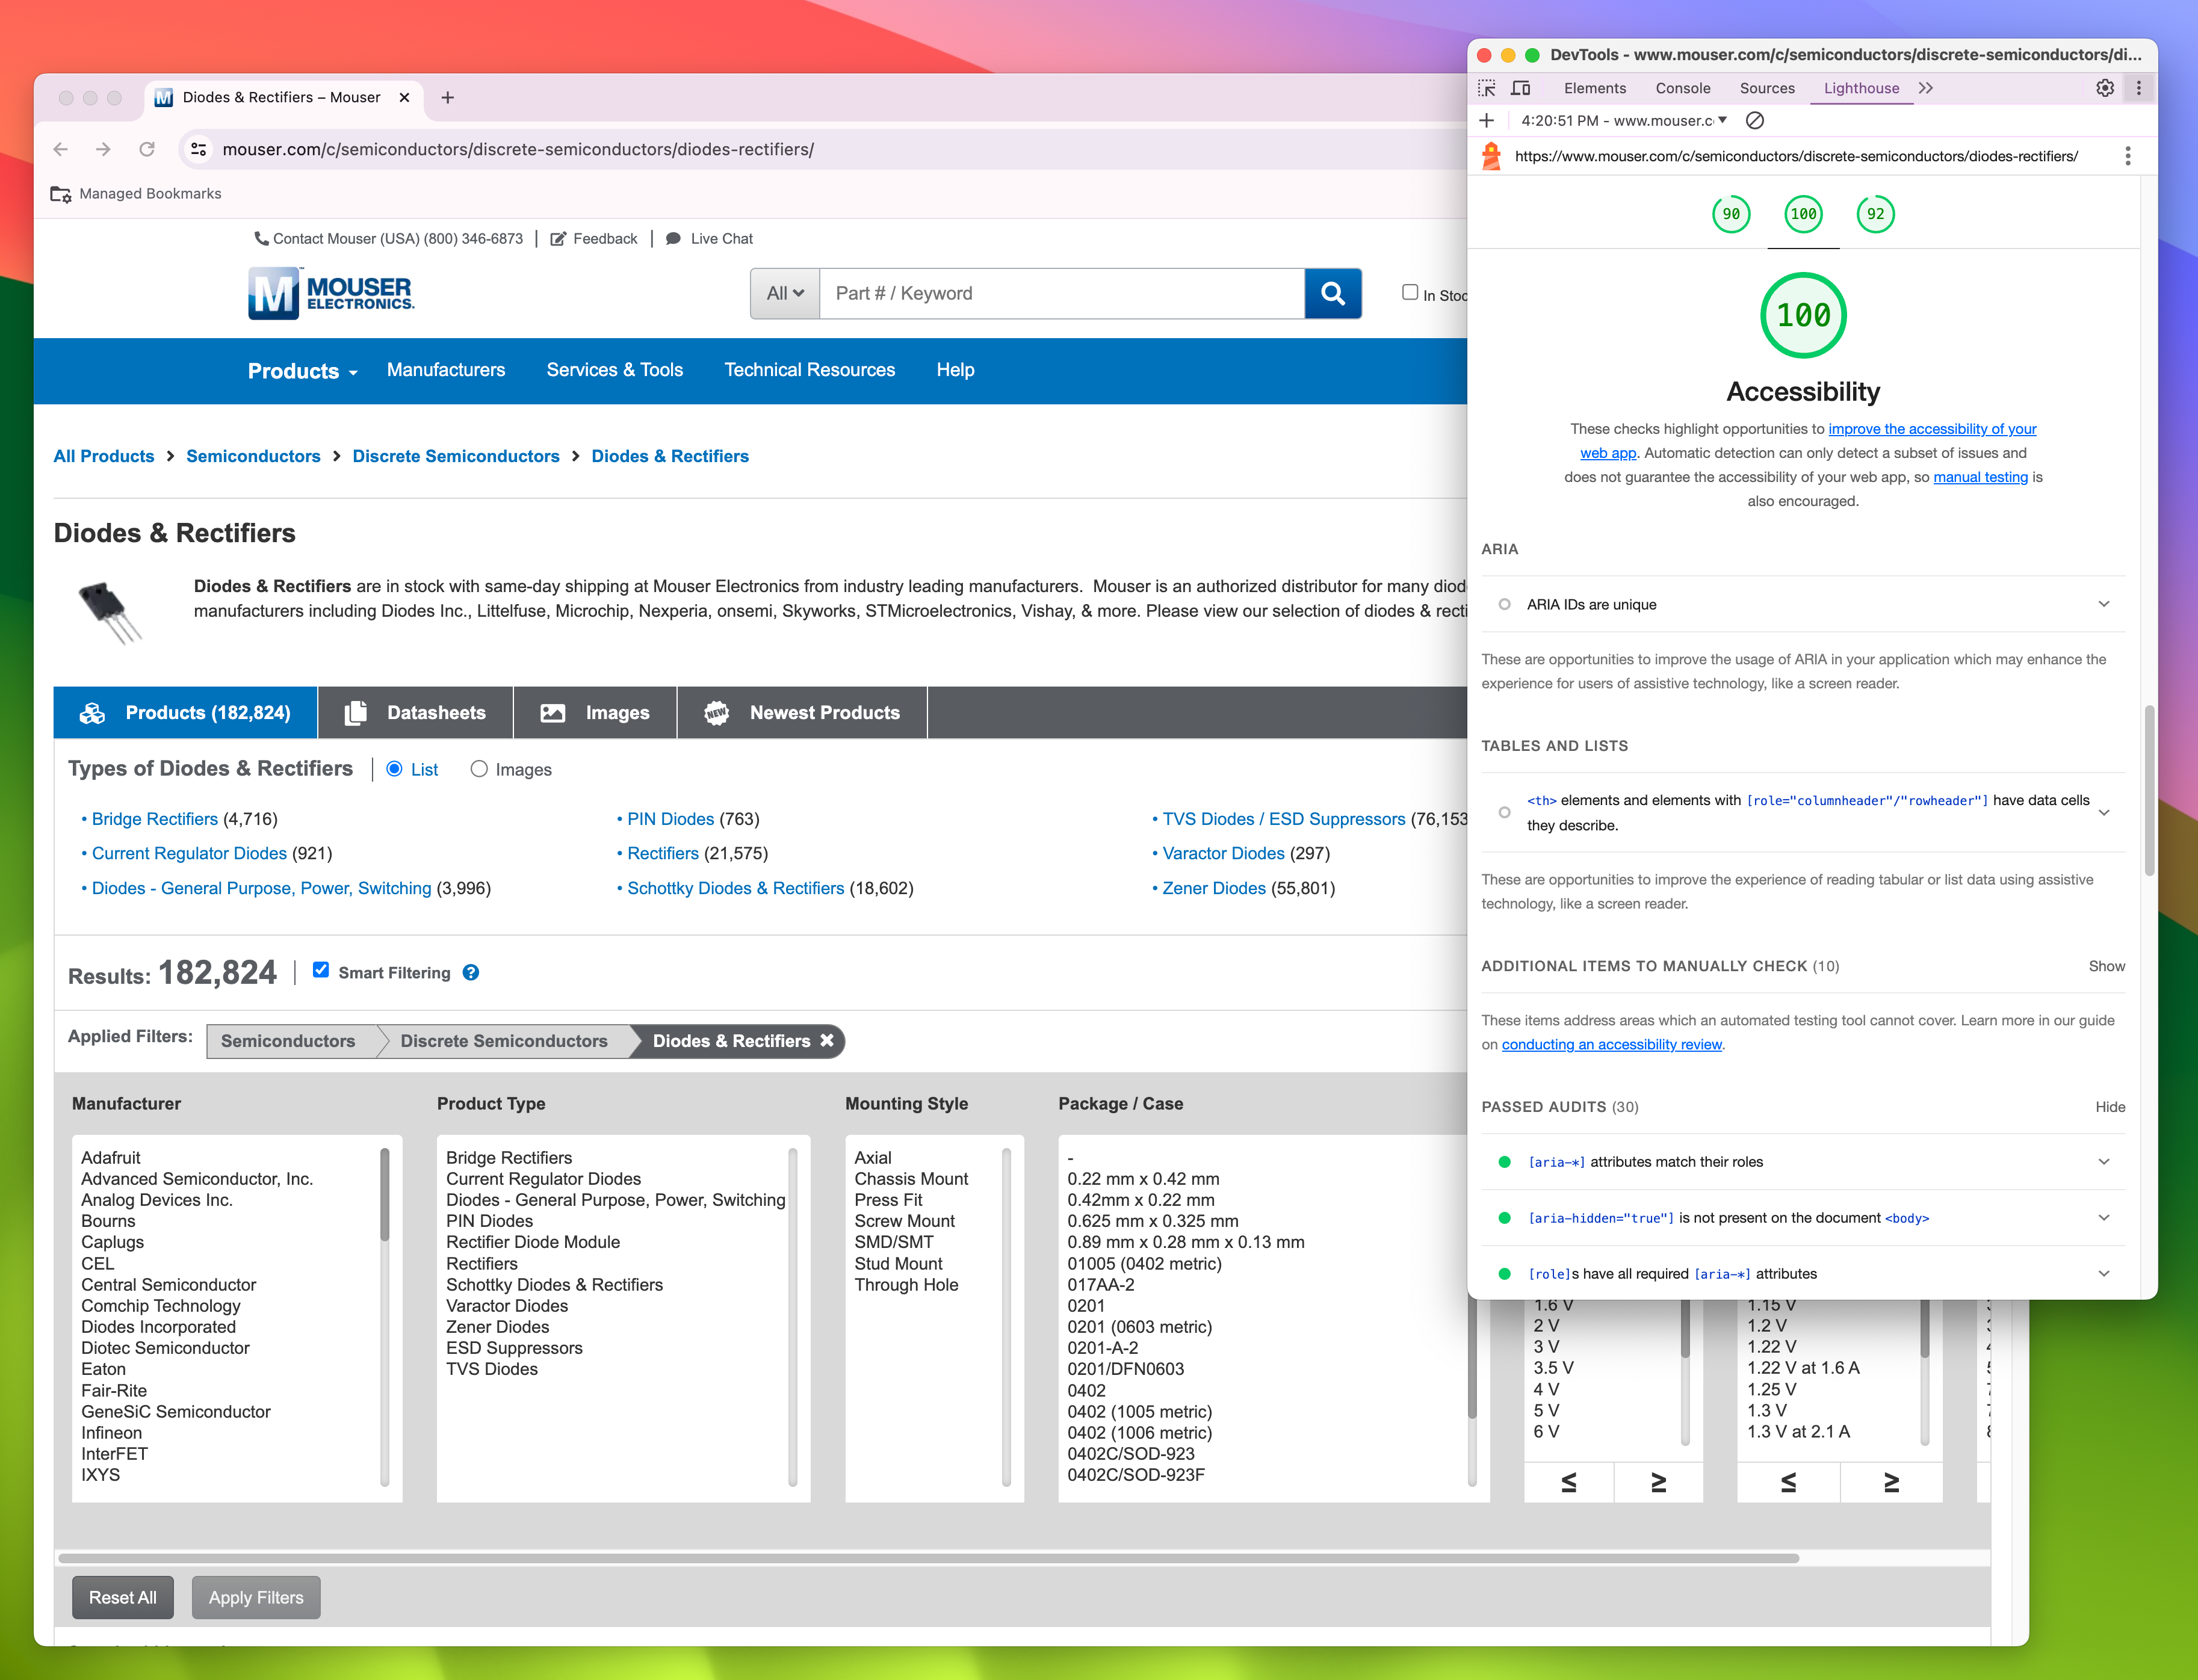The height and width of the screenshot is (1680, 2198).
Task: Open the Images tab in the product tab bar
Action: point(595,713)
